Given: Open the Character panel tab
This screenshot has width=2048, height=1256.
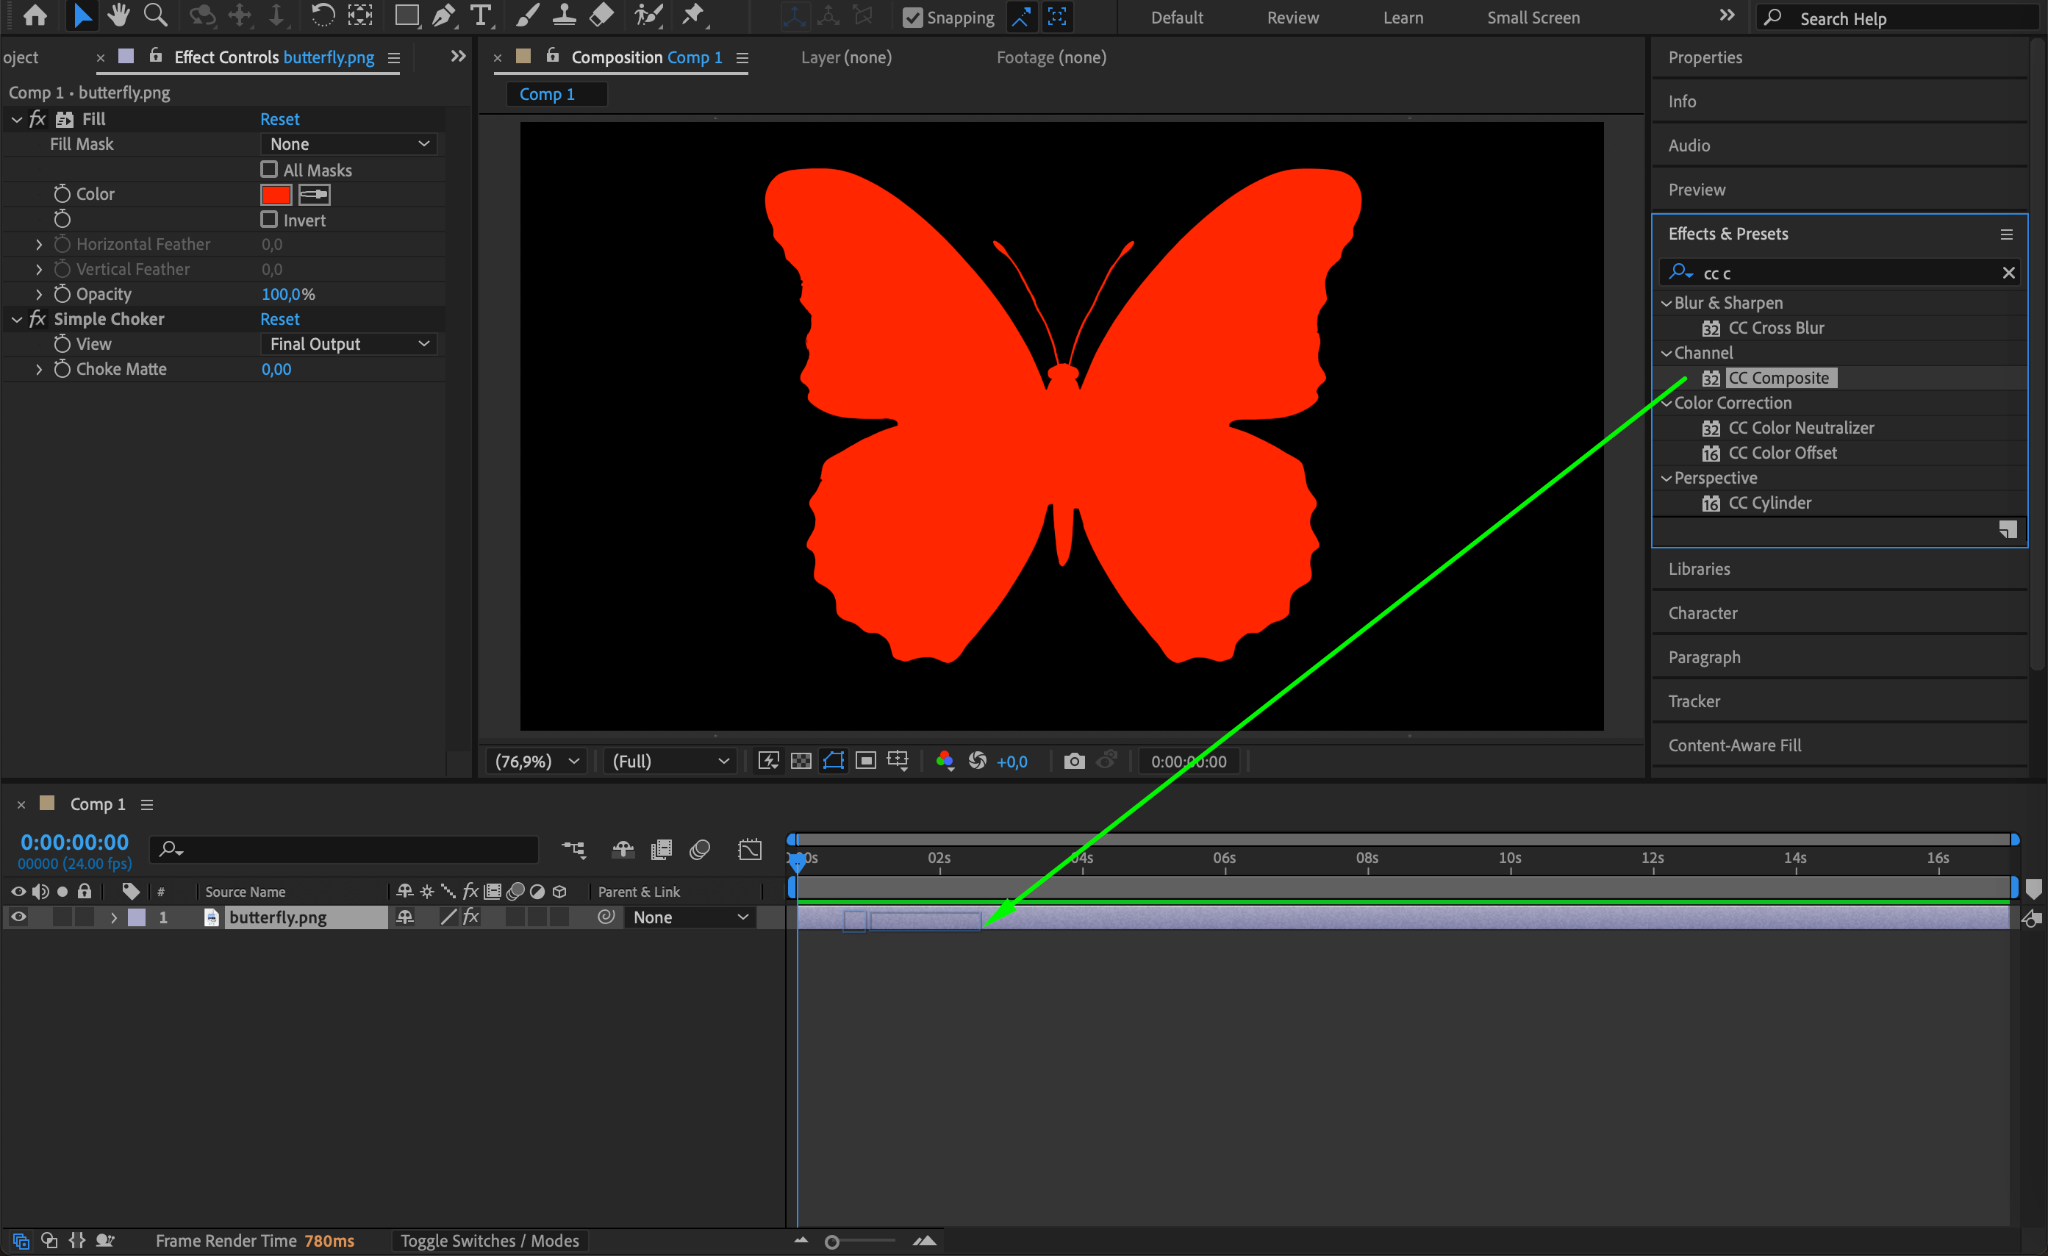Looking at the screenshot, I should [1702, 613].
